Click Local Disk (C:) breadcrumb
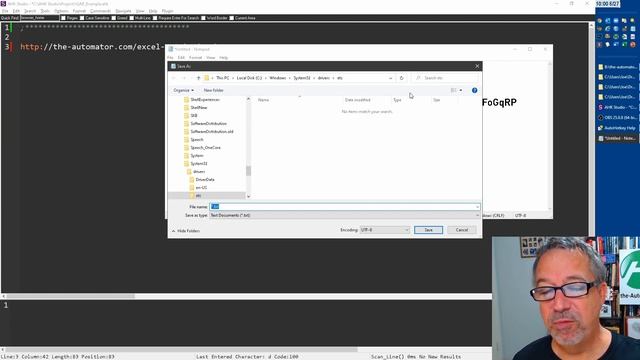Viewport: 640px width, 360px height. (249, 78)
